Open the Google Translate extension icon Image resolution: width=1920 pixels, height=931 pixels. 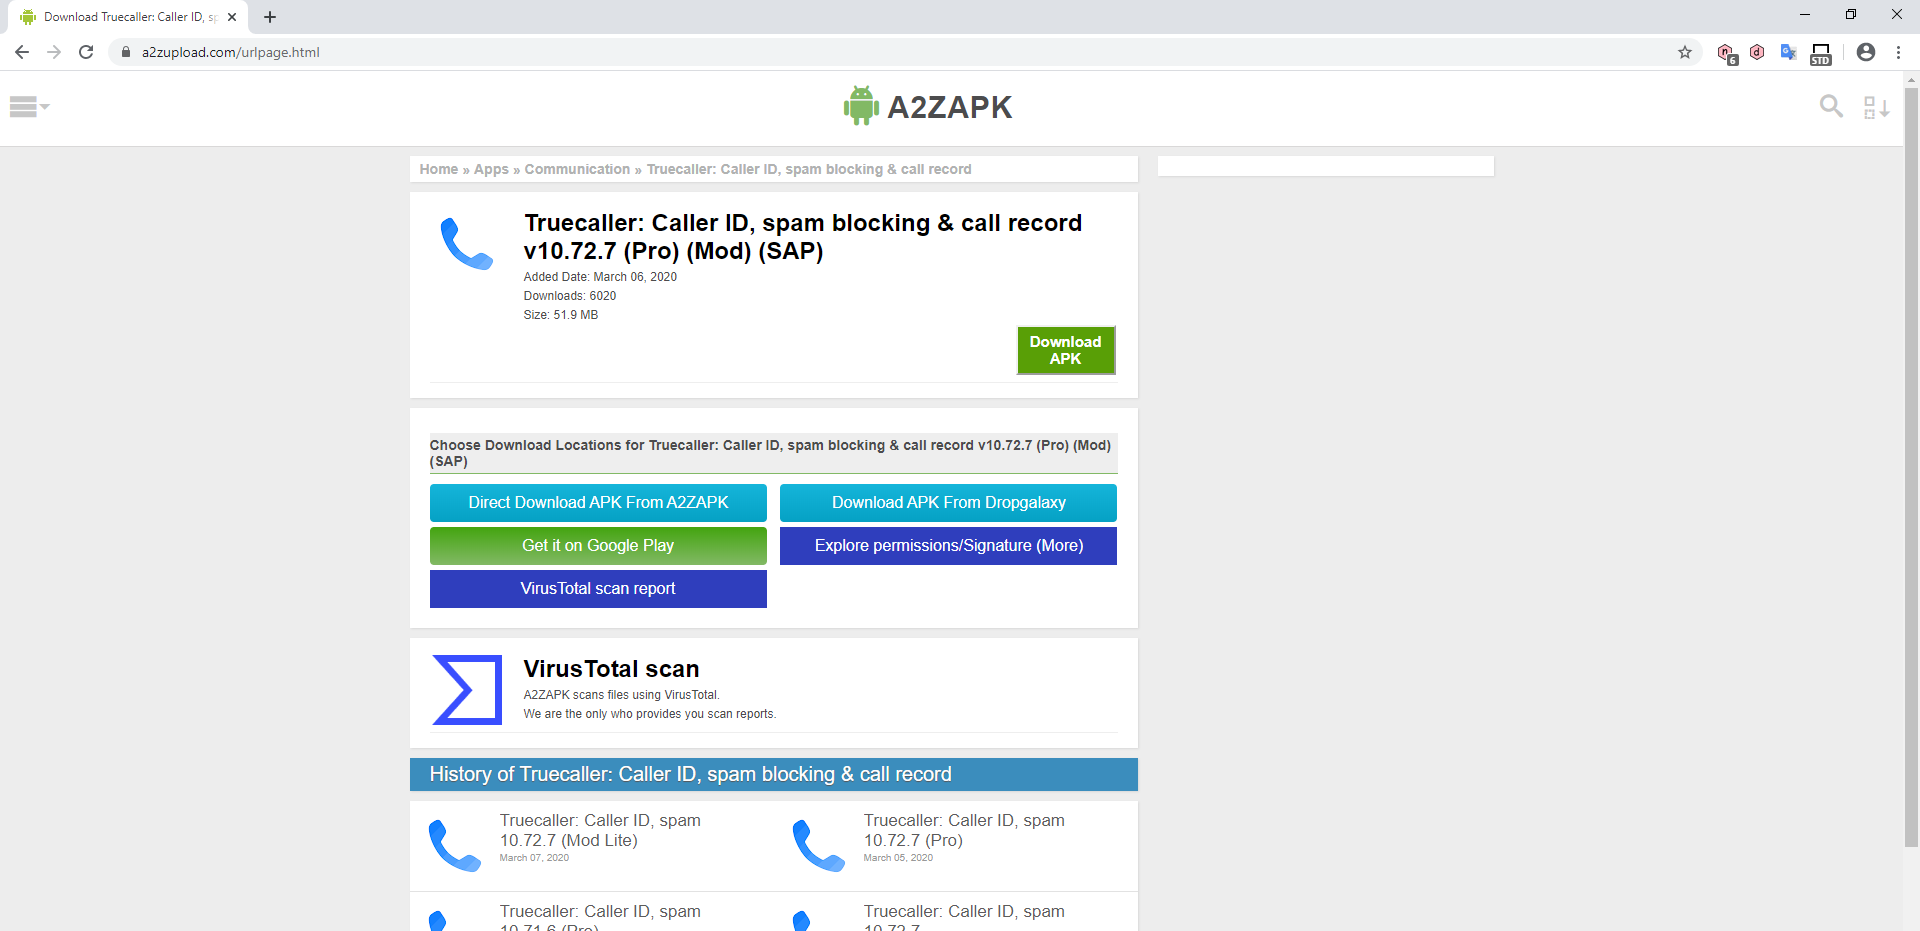click(x=1789, y=52)
